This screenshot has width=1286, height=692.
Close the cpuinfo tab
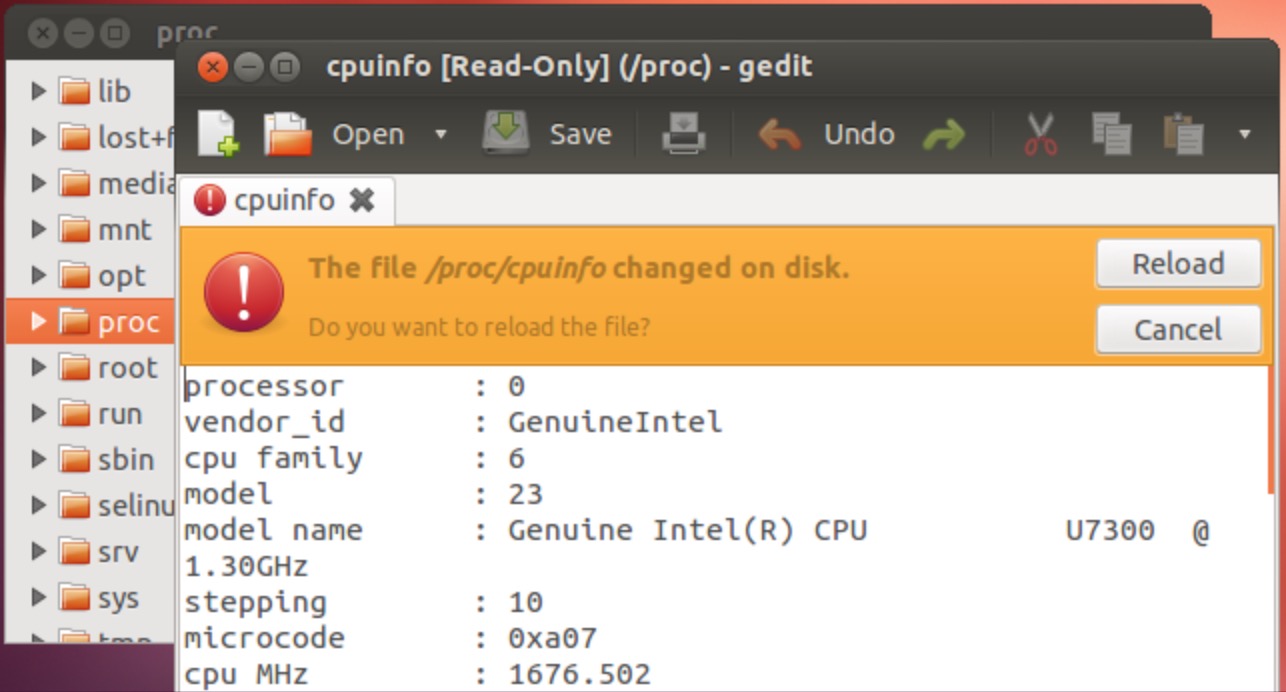(361, 200)
